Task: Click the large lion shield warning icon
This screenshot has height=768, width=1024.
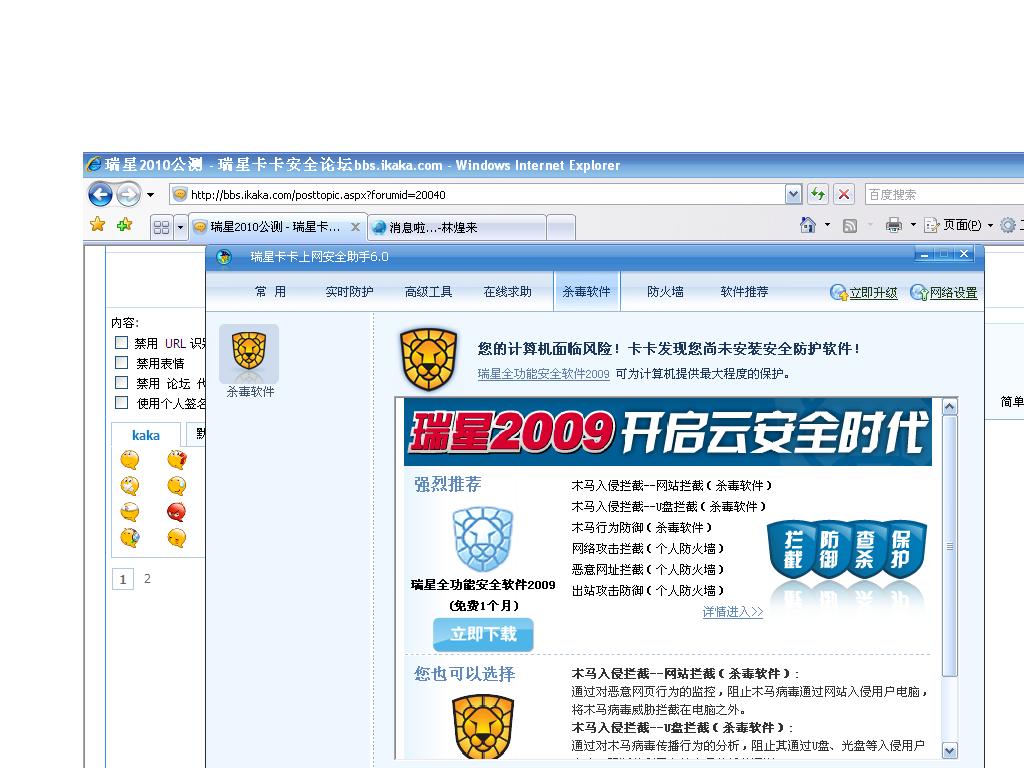Action: click(x=429, y=359)
